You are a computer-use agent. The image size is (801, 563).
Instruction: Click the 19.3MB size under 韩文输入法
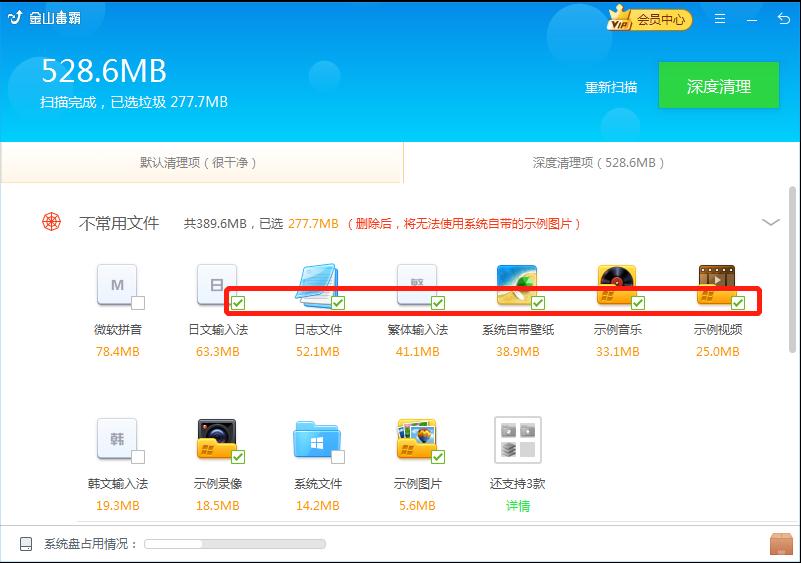(x=117, y=505)
